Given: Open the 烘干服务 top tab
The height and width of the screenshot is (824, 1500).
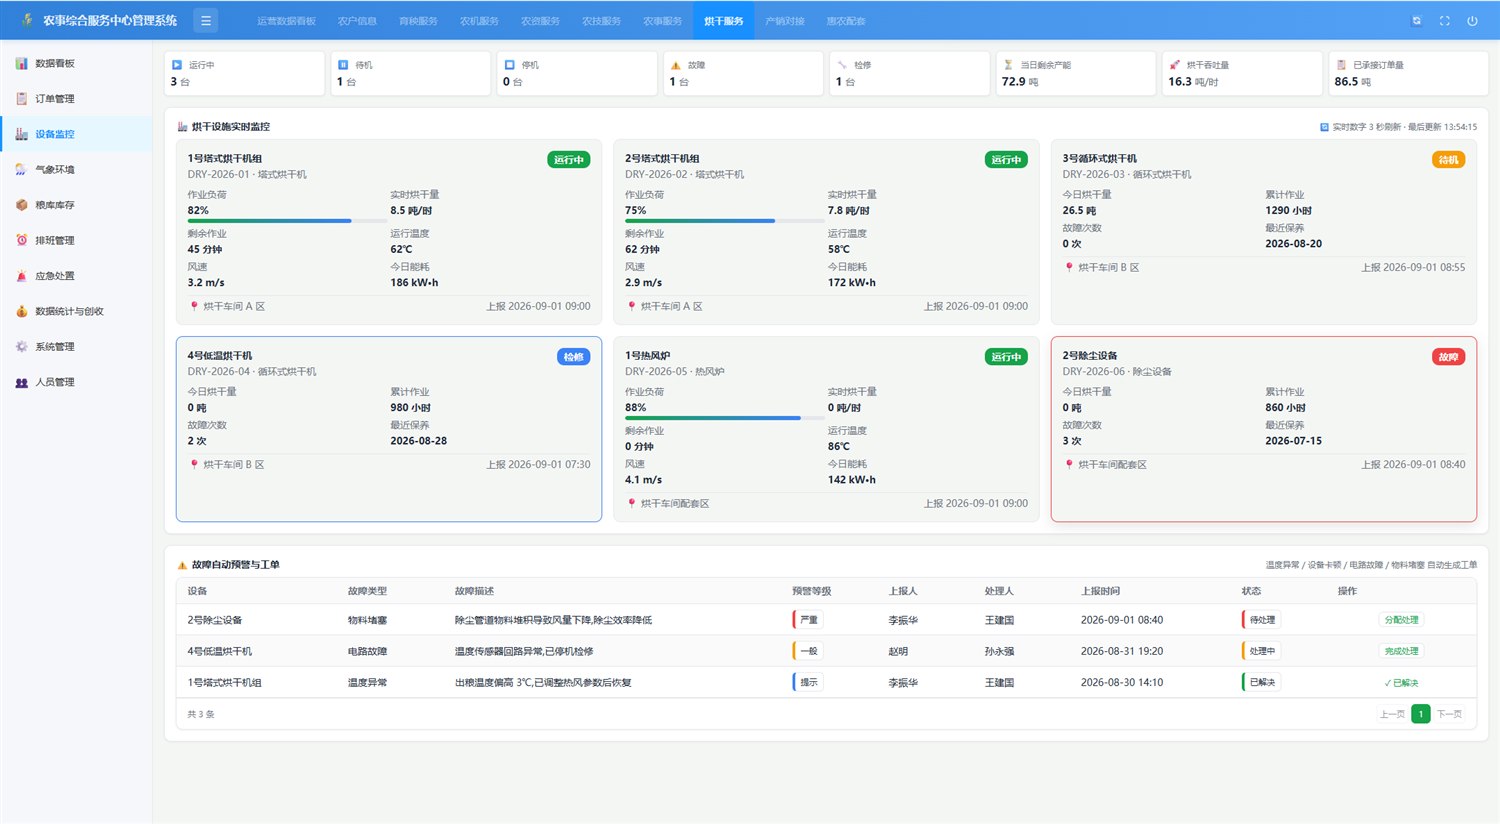Looking at the screenshot, I should 723,21.
